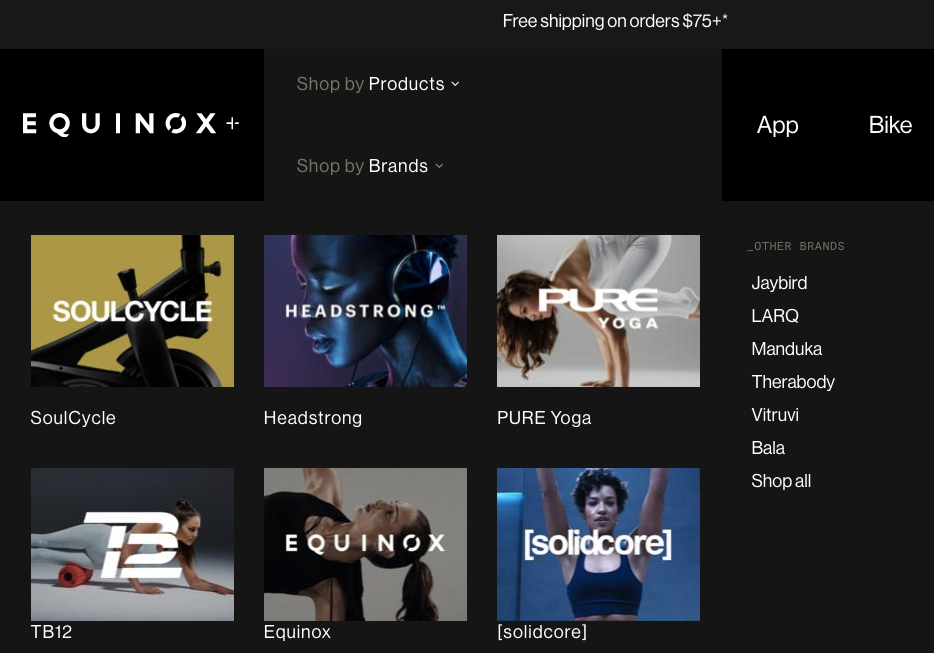Click the PURE Yoga text link

pos(544,418)
